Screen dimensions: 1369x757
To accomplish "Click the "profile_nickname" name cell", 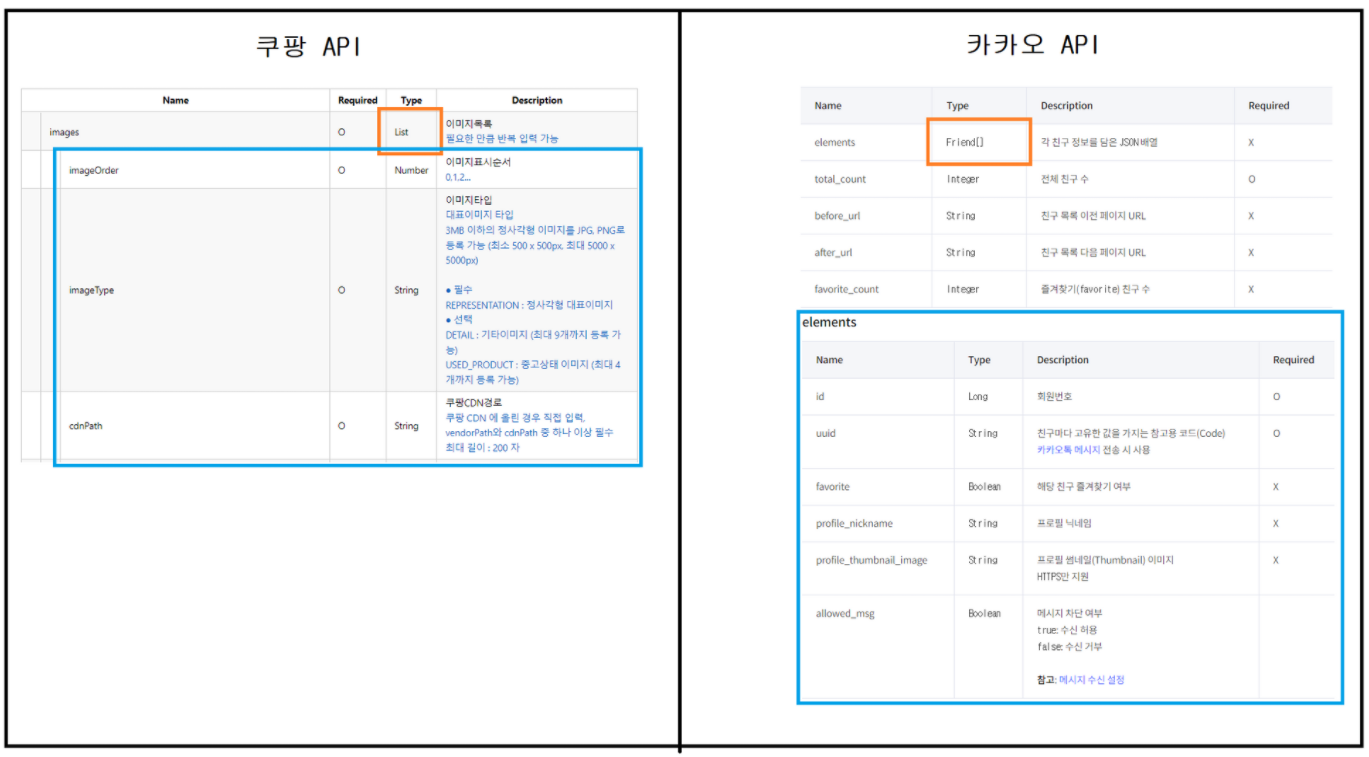I will point(854,524).
